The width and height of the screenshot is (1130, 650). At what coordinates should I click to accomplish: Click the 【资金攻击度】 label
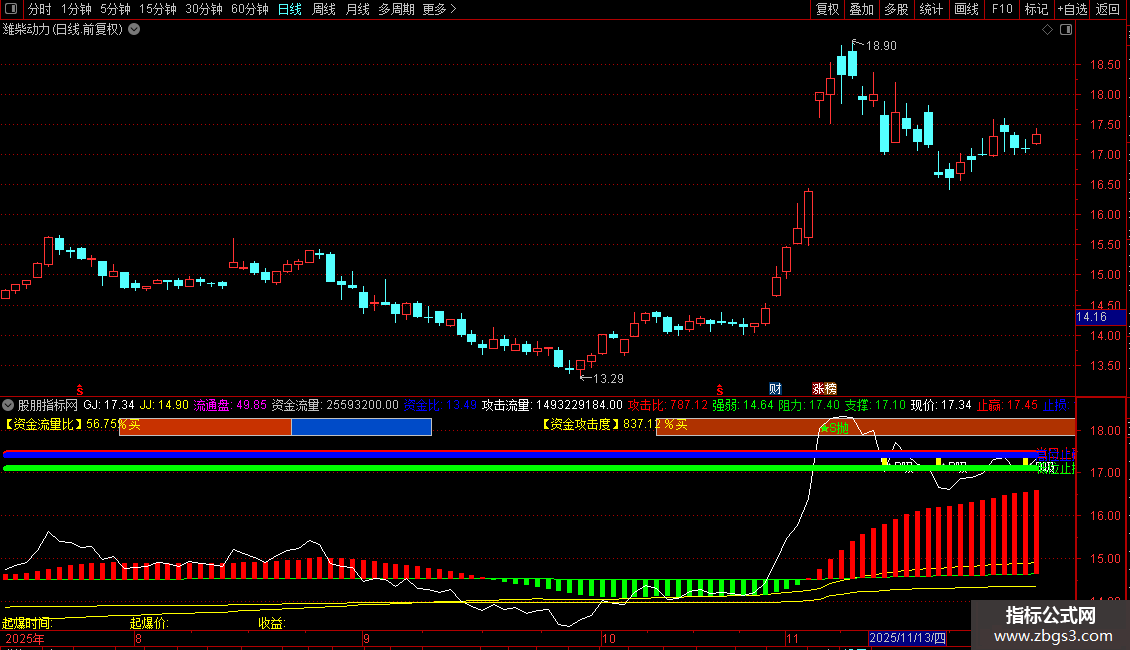(580, 424)
